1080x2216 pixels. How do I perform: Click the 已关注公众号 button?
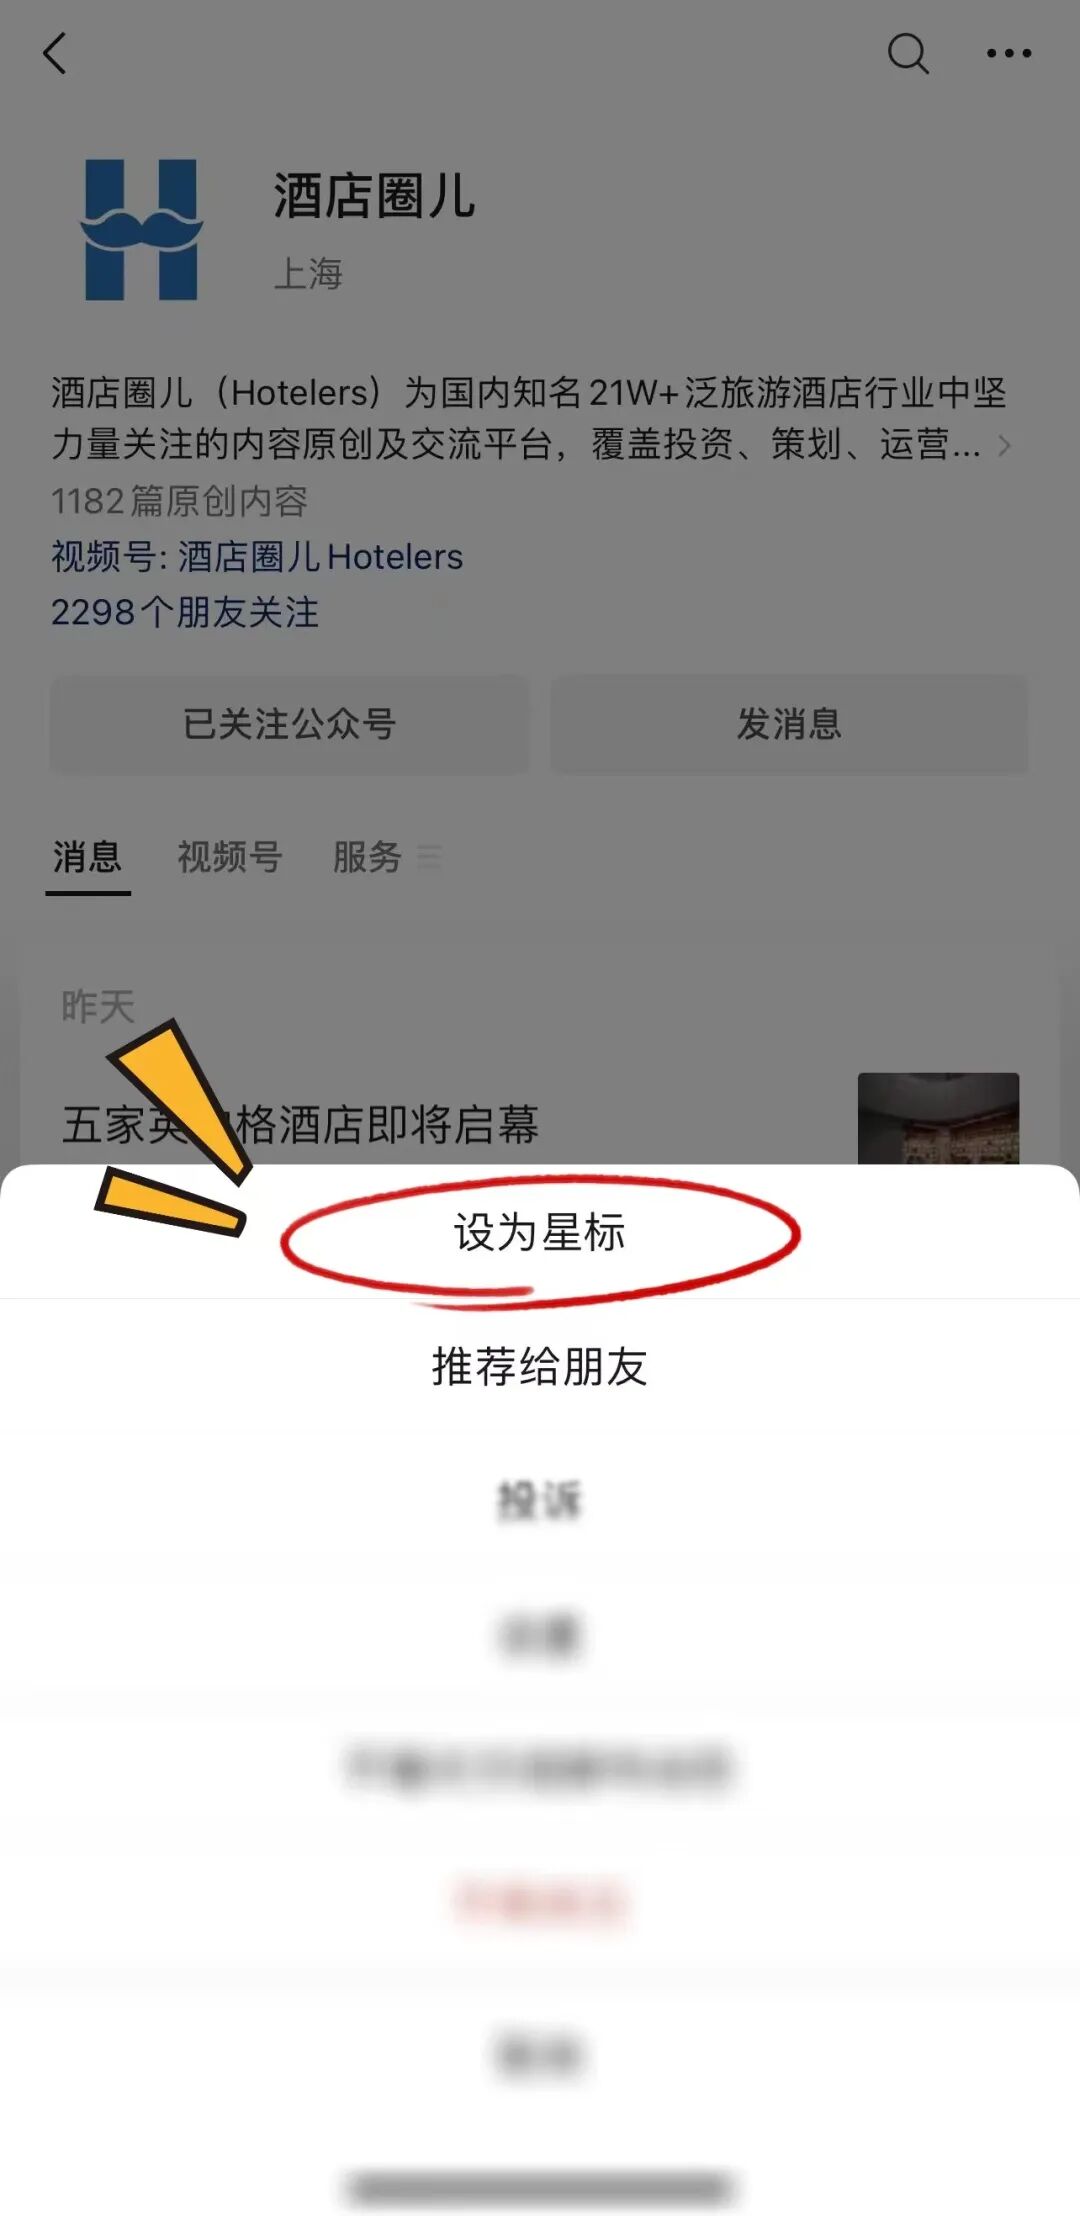click(x=289, y=724)
